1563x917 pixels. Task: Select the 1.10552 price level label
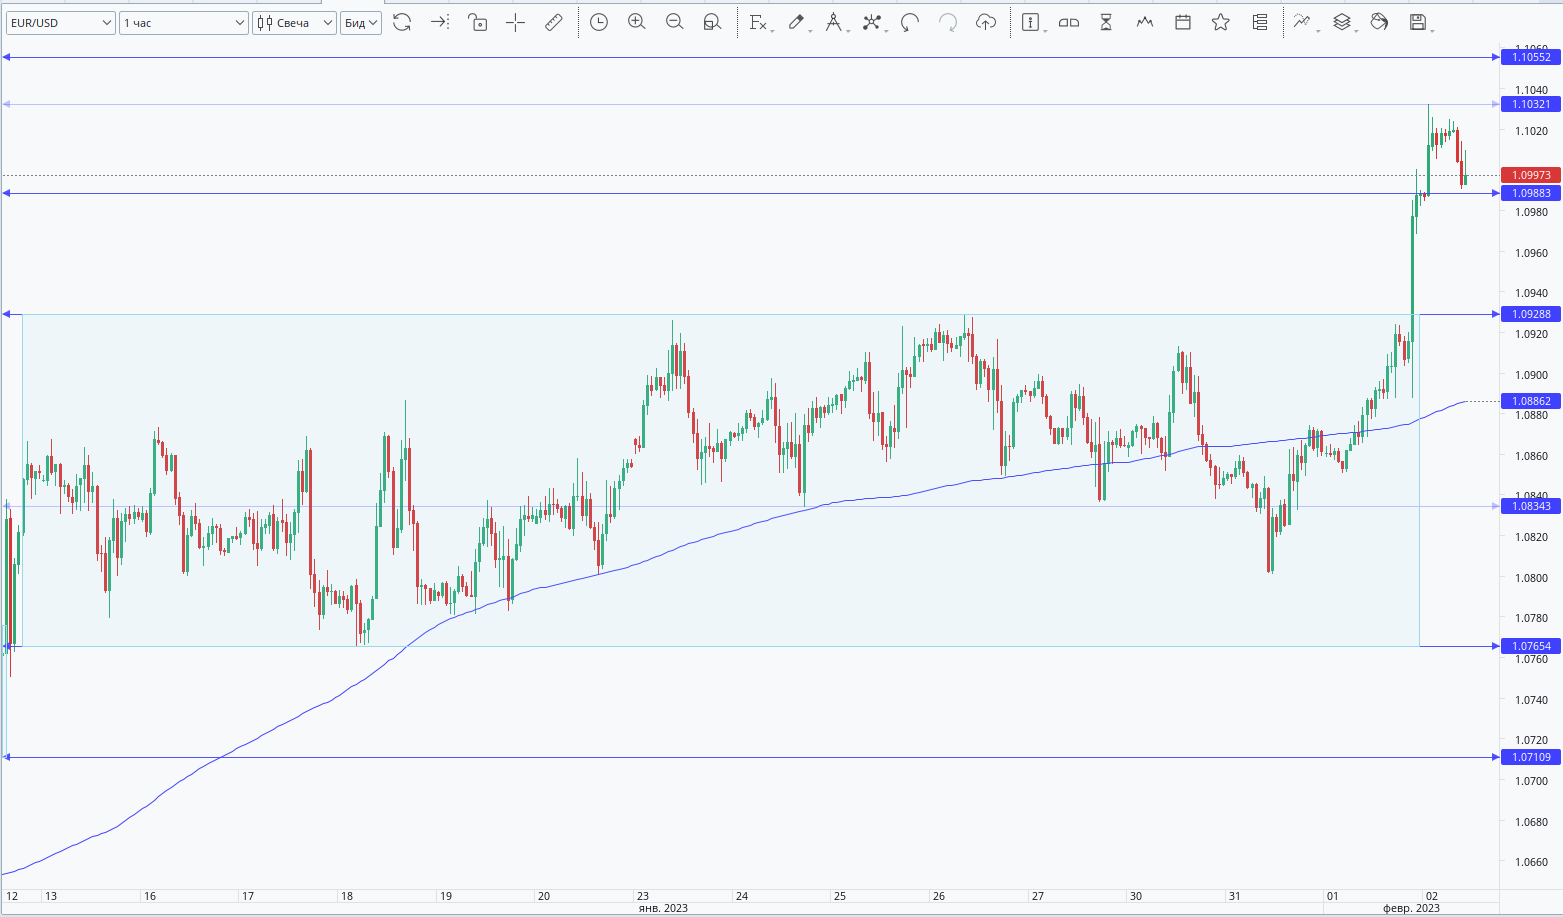1531,57
